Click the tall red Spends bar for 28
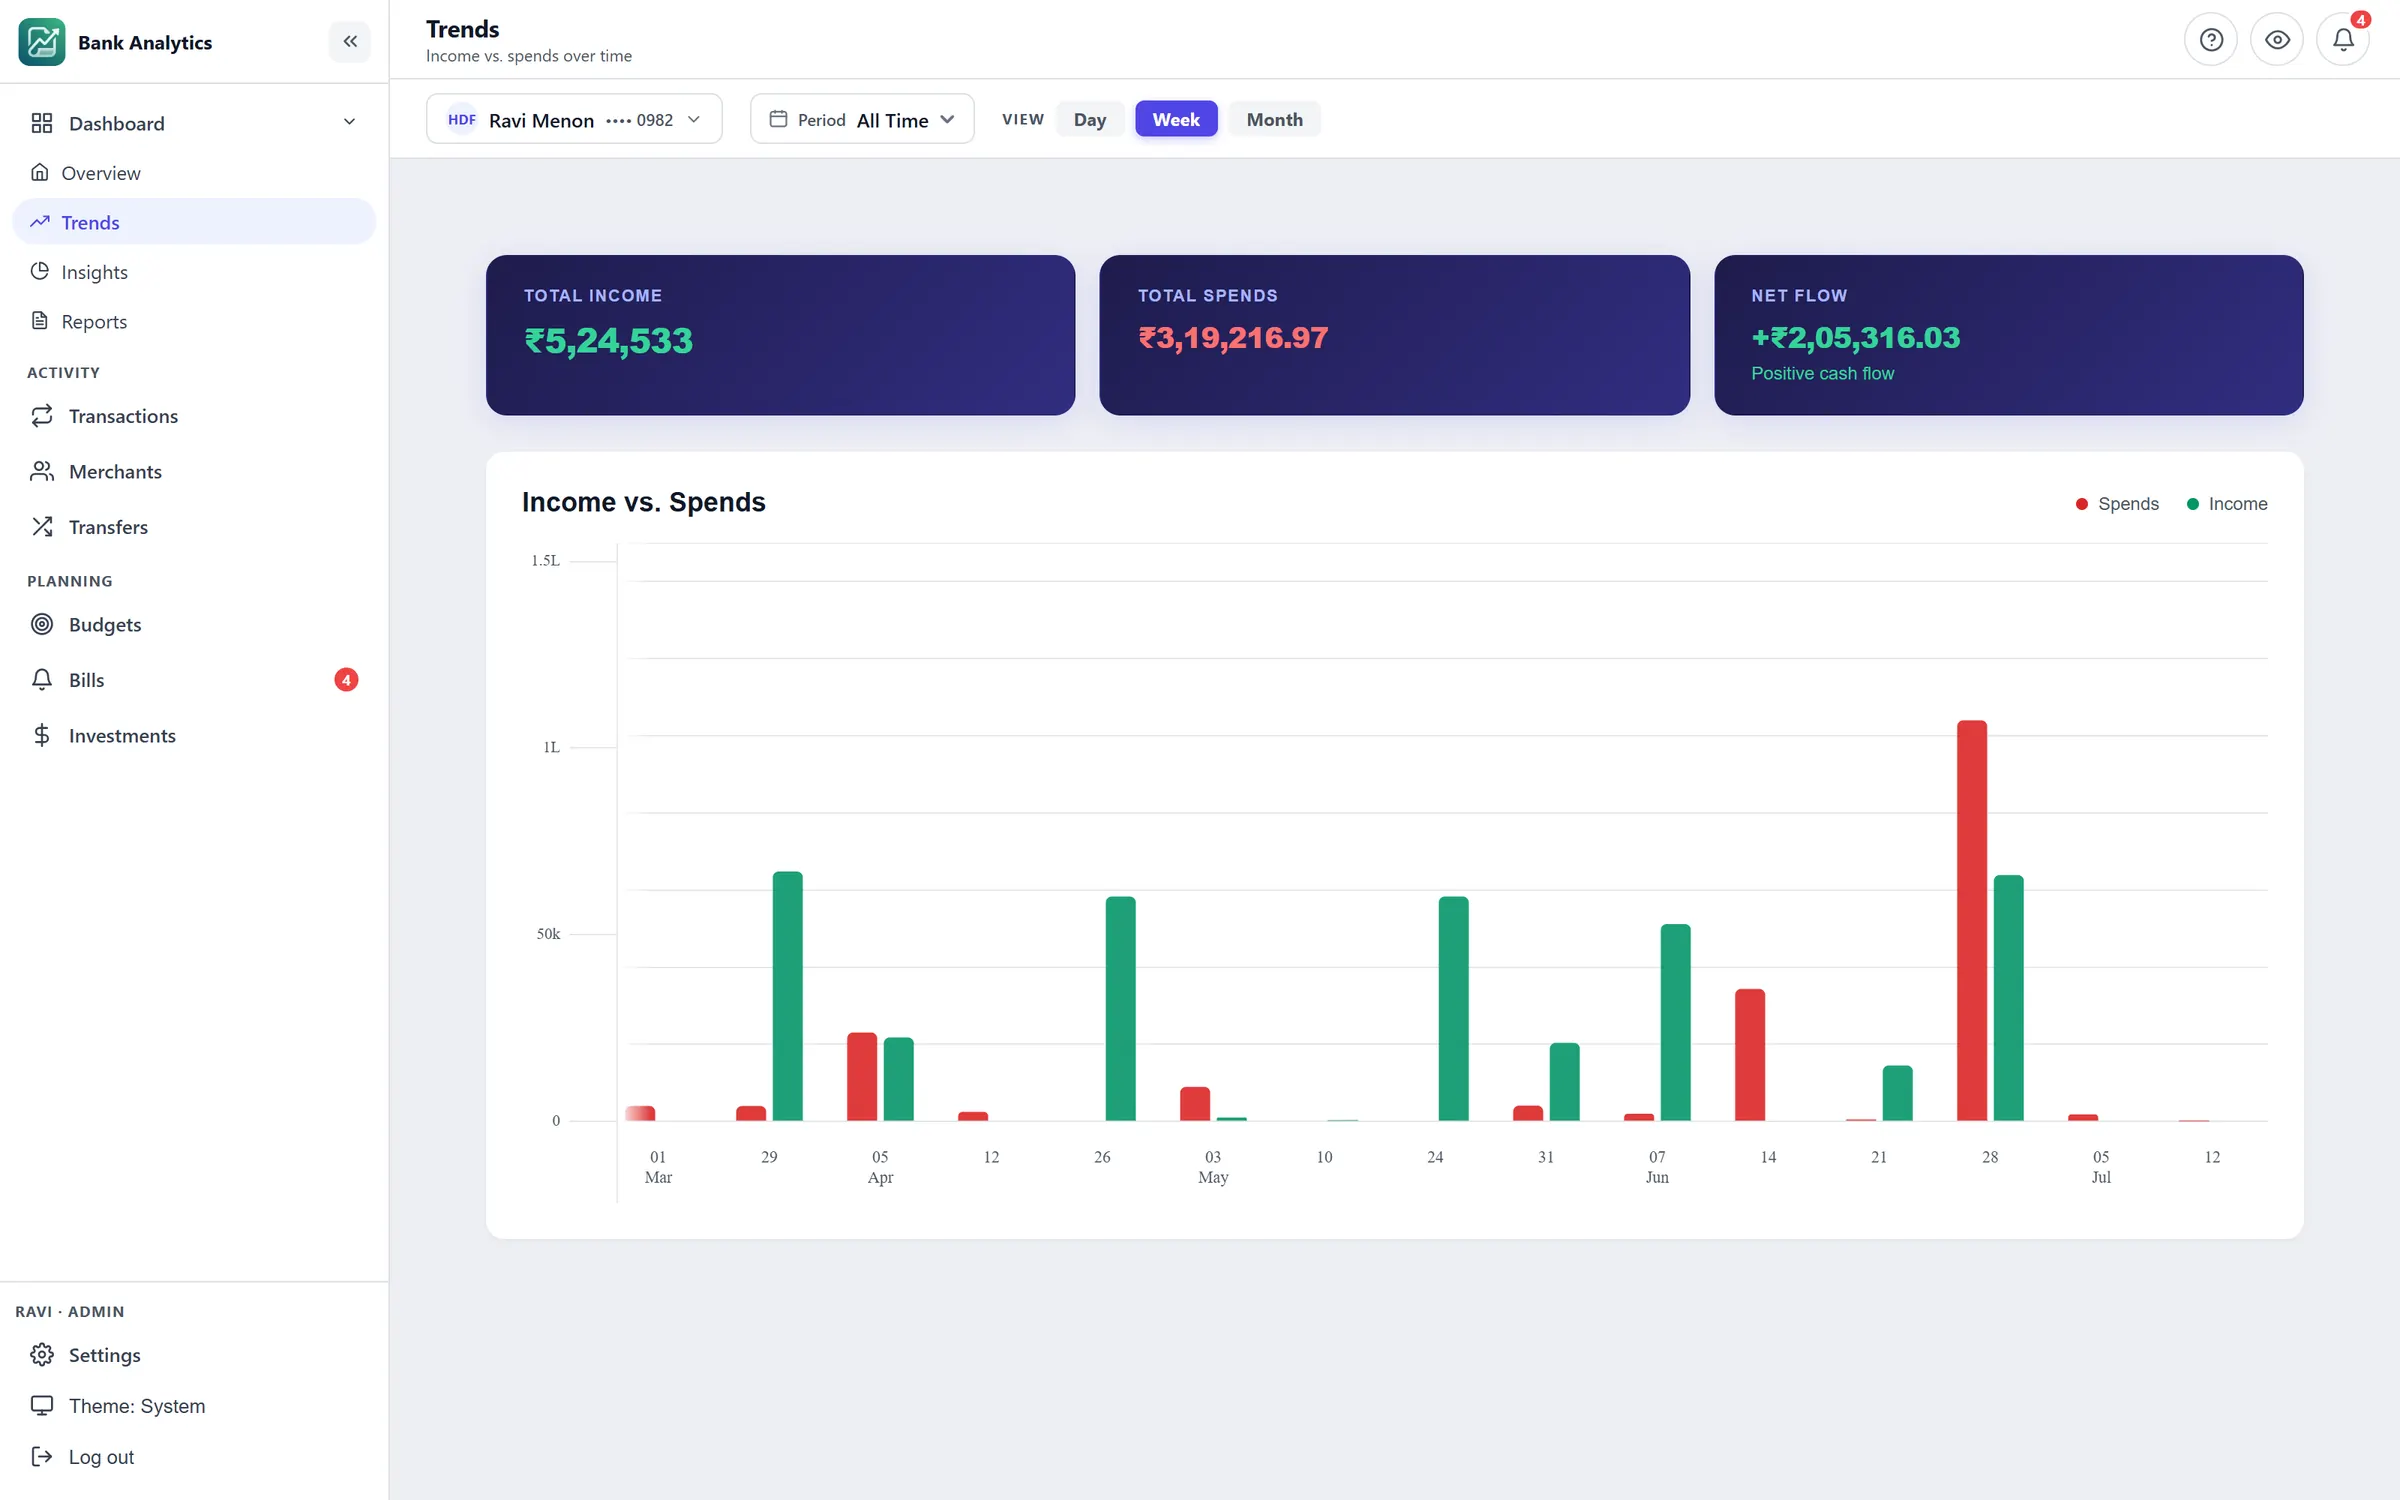Viewport: 2400px width, 1500px height. (x=1972, y=920)
